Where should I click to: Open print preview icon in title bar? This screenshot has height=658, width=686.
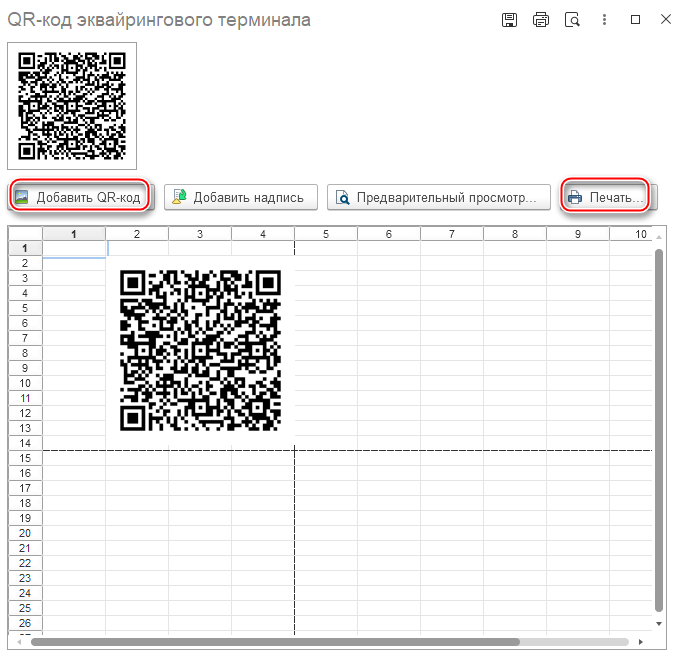572,20
